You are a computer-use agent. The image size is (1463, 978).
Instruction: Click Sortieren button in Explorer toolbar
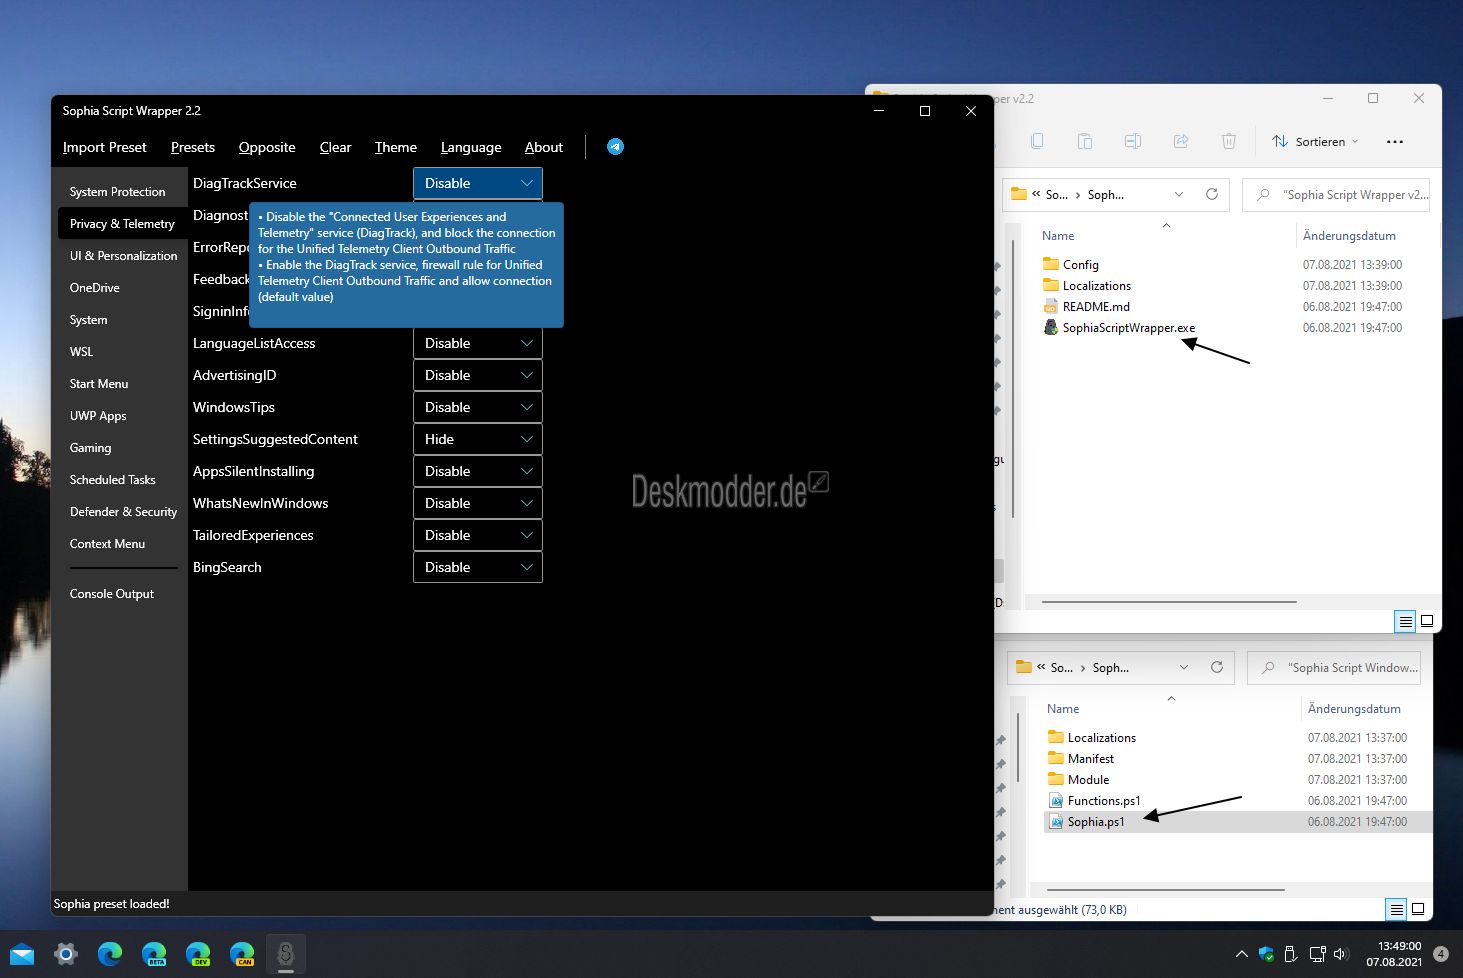pos(1315,142)
